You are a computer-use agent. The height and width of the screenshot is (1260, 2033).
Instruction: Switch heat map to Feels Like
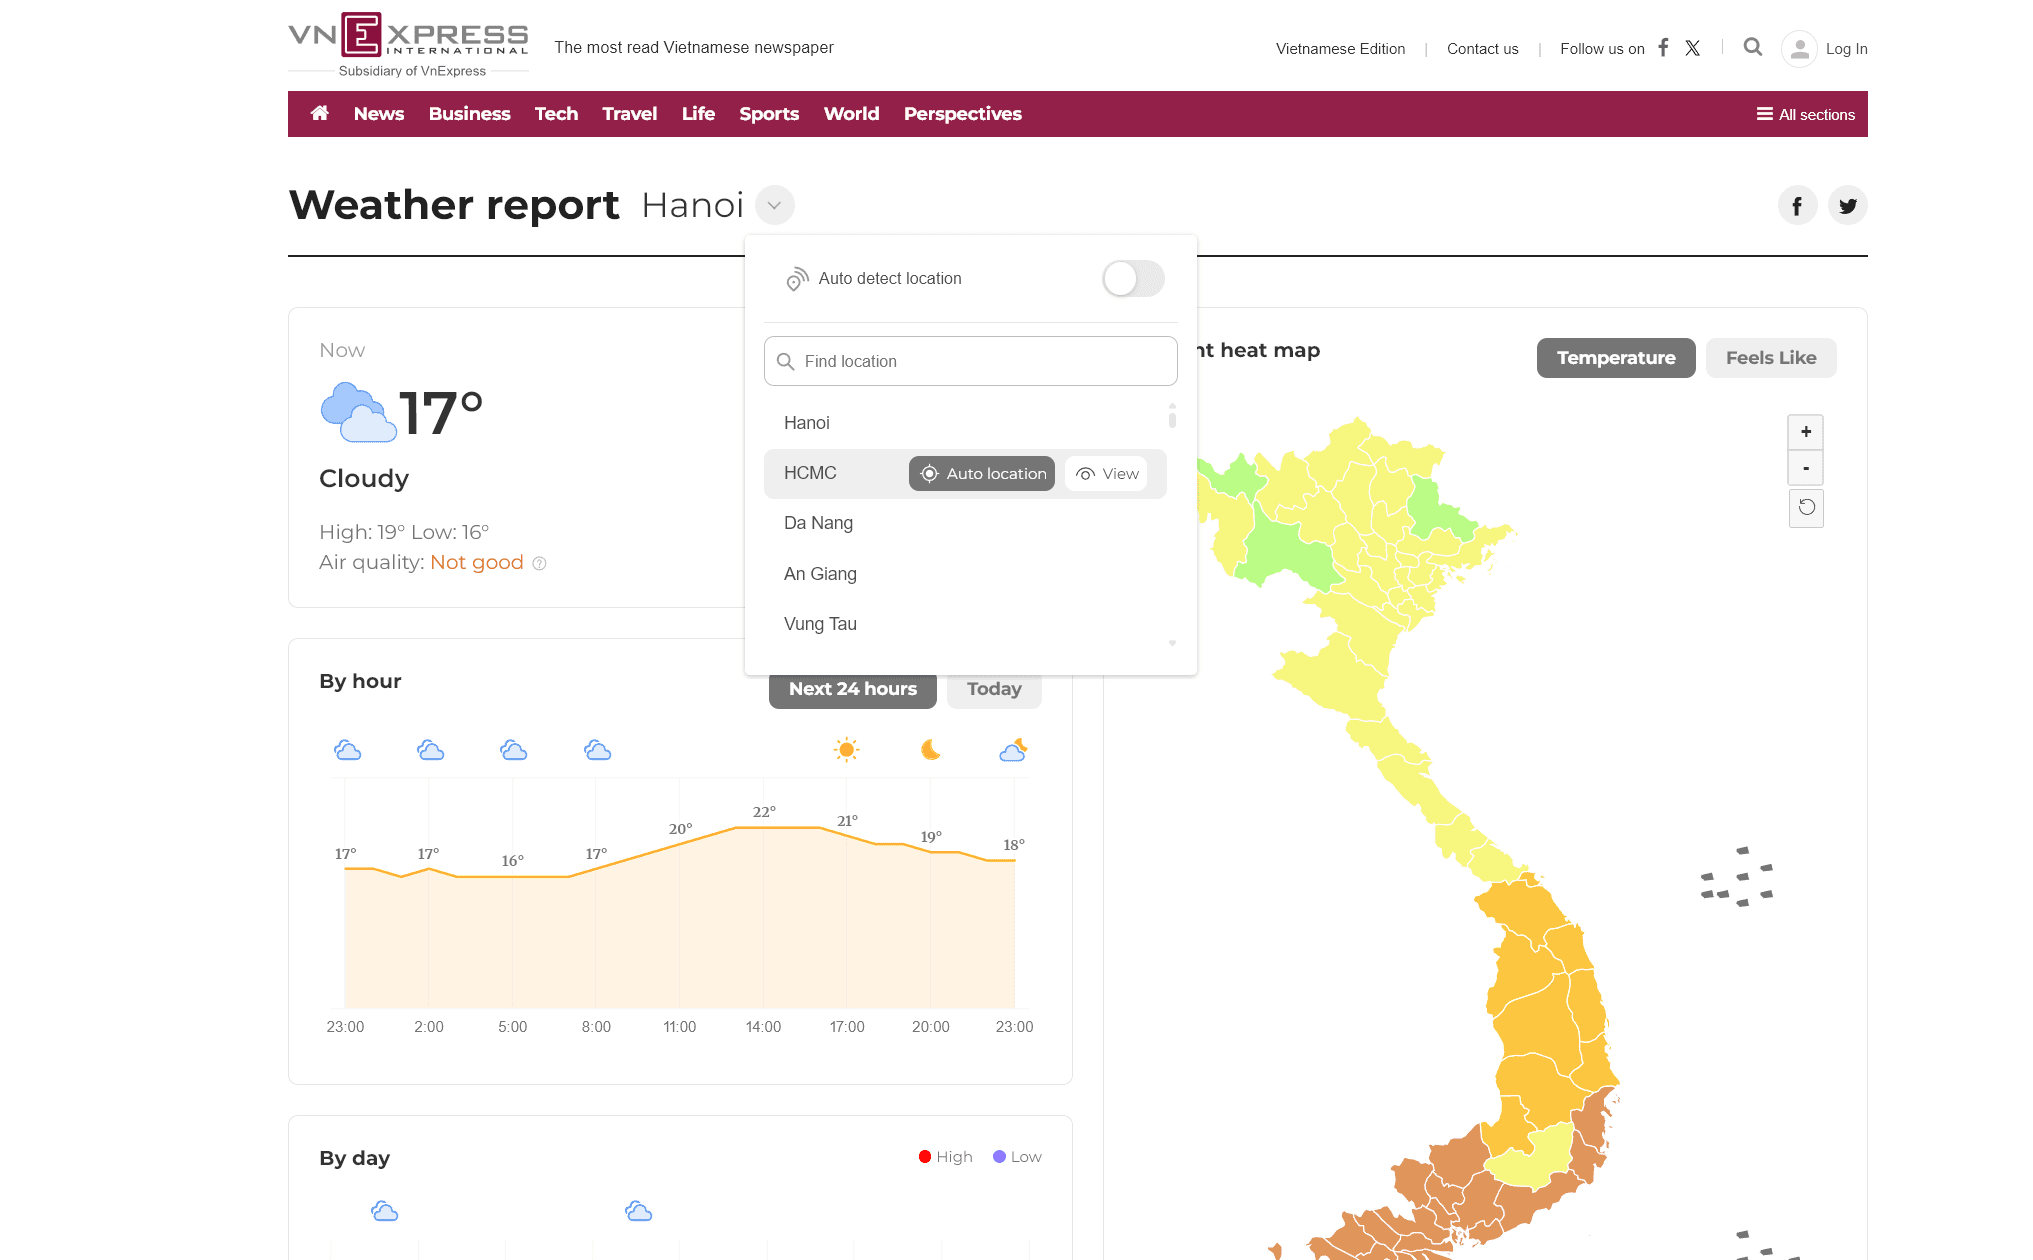(1770, 358)
